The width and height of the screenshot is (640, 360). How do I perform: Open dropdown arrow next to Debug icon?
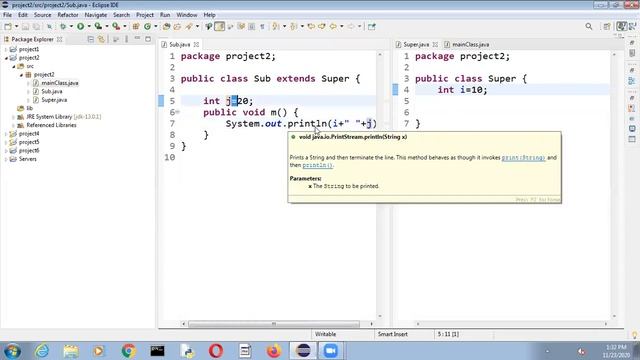coord(71,27)
